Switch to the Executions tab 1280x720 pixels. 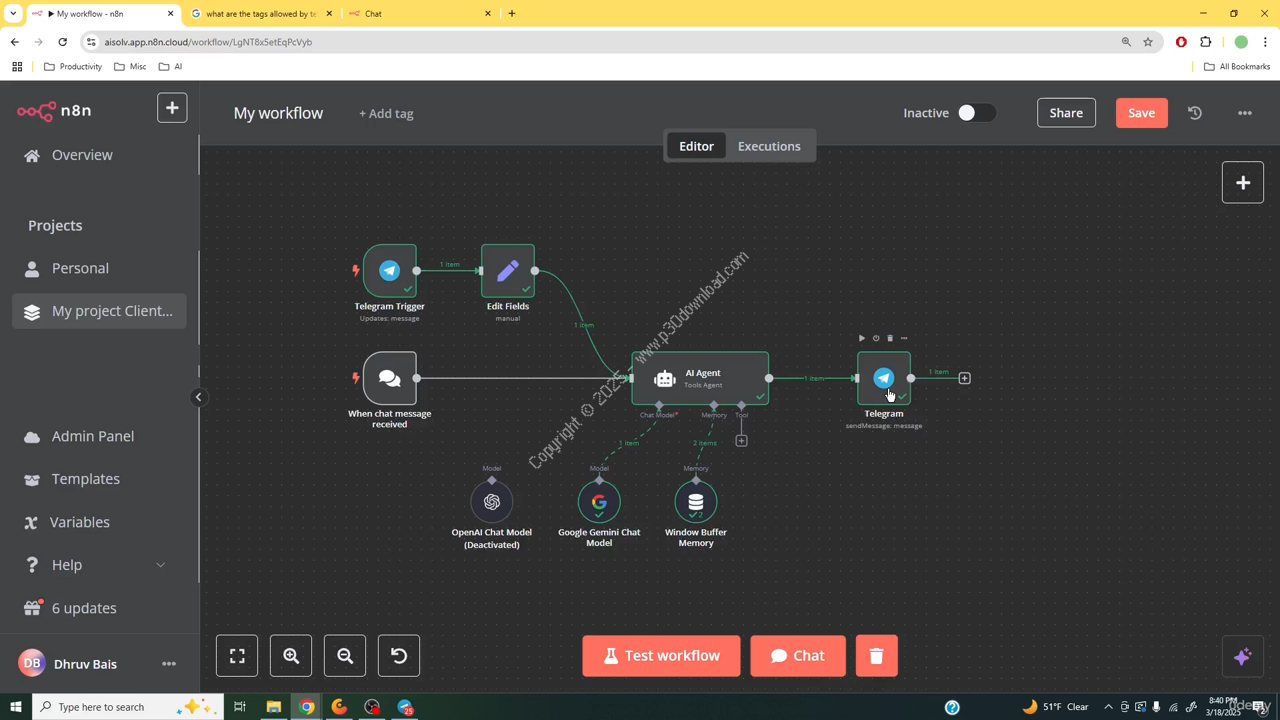(x=769, y=146)
